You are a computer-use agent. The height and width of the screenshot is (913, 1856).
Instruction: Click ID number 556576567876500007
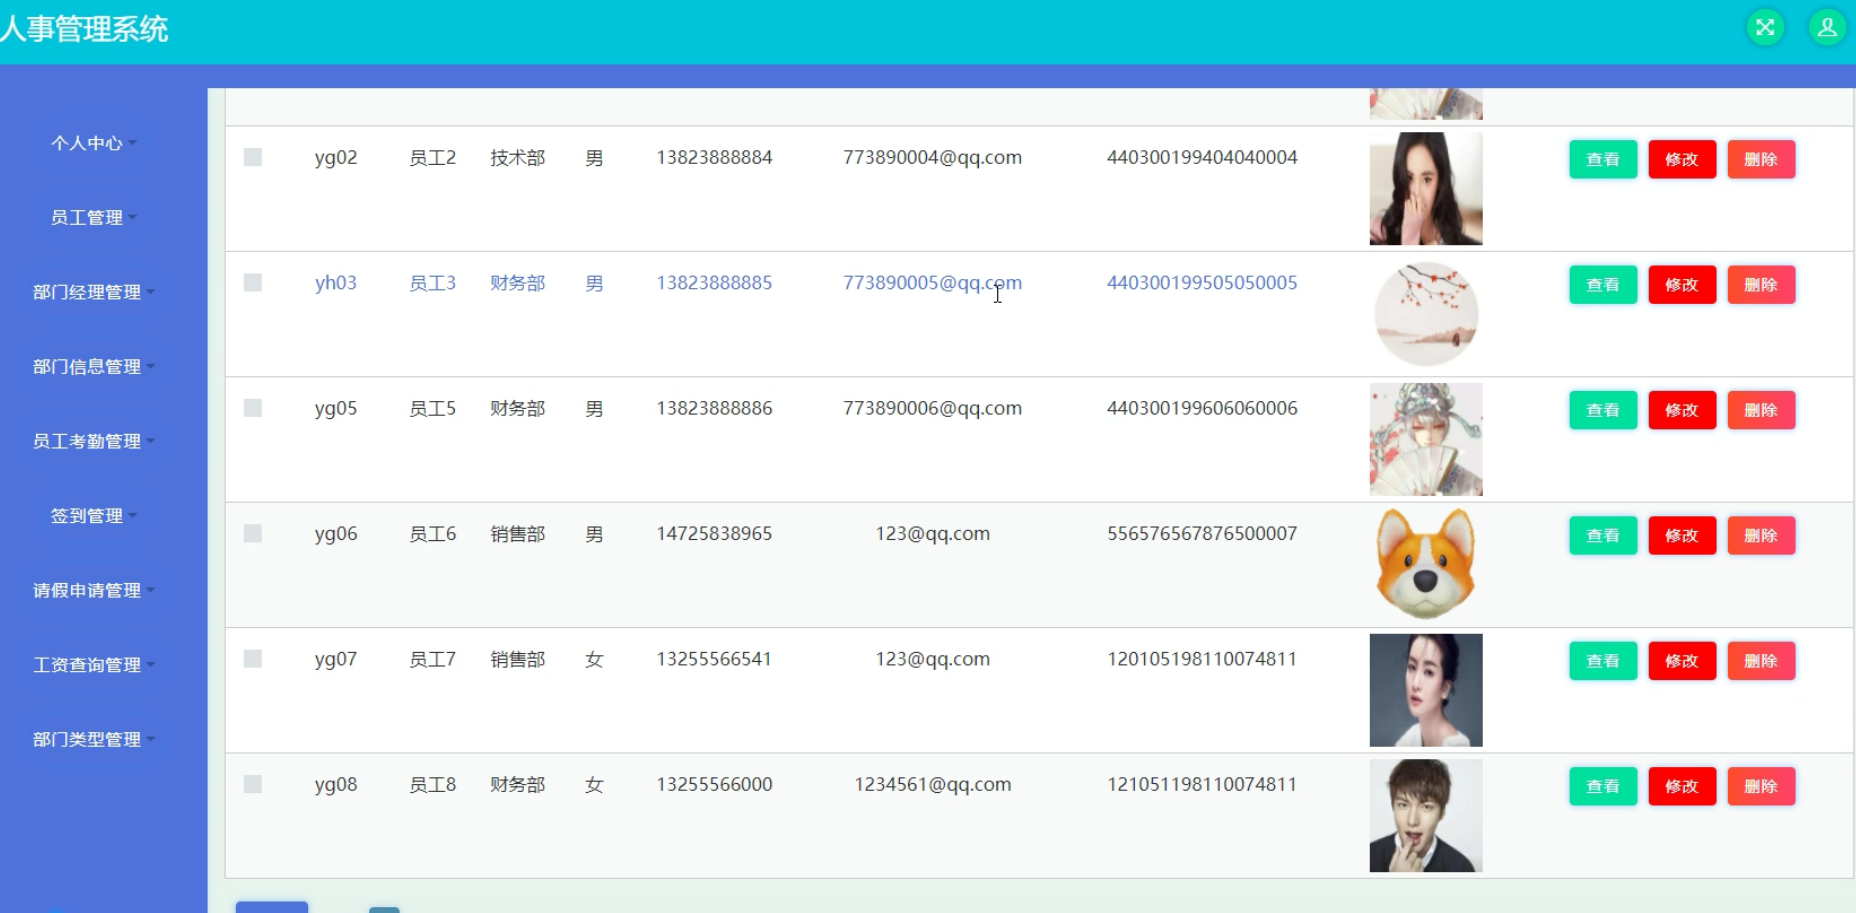coord(1202,534)
